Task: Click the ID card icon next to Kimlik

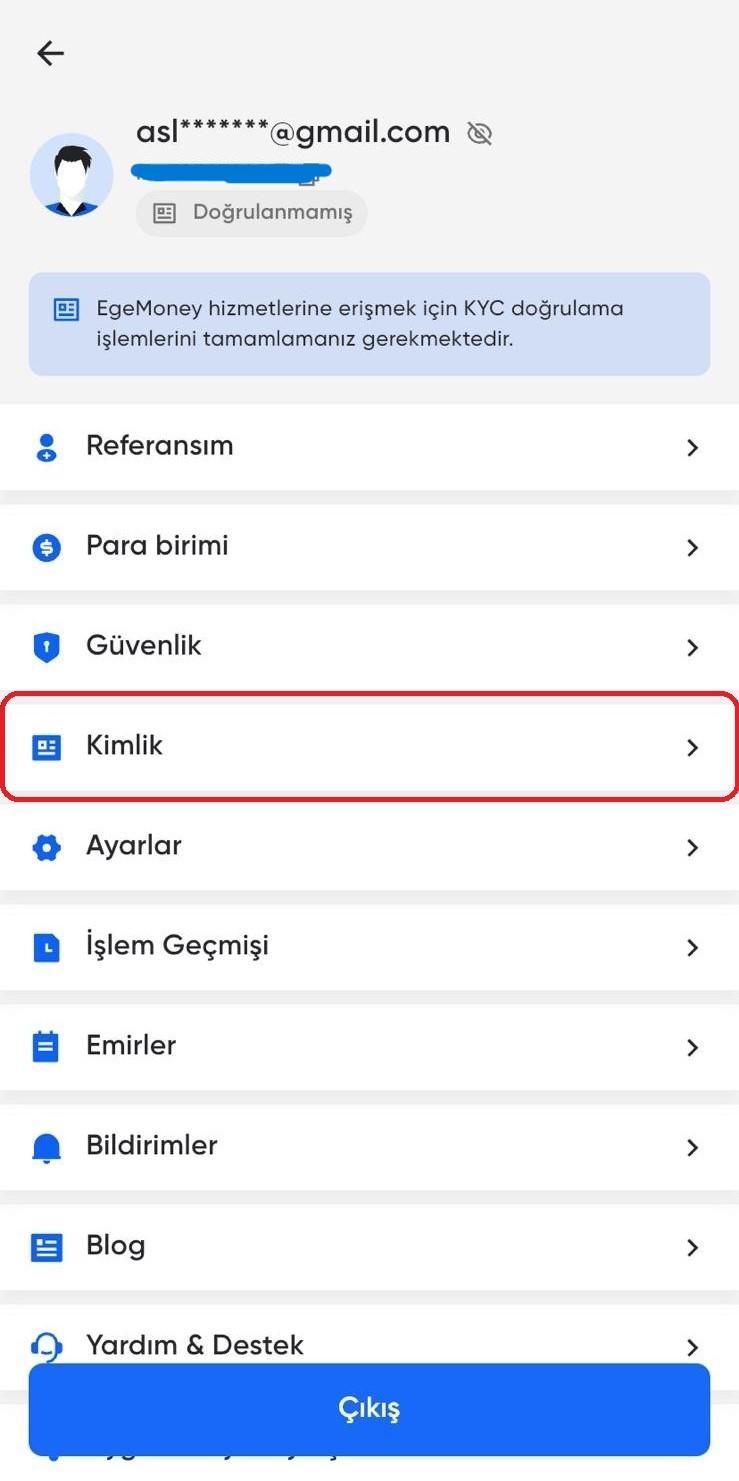Action: [x=46, y=747]
